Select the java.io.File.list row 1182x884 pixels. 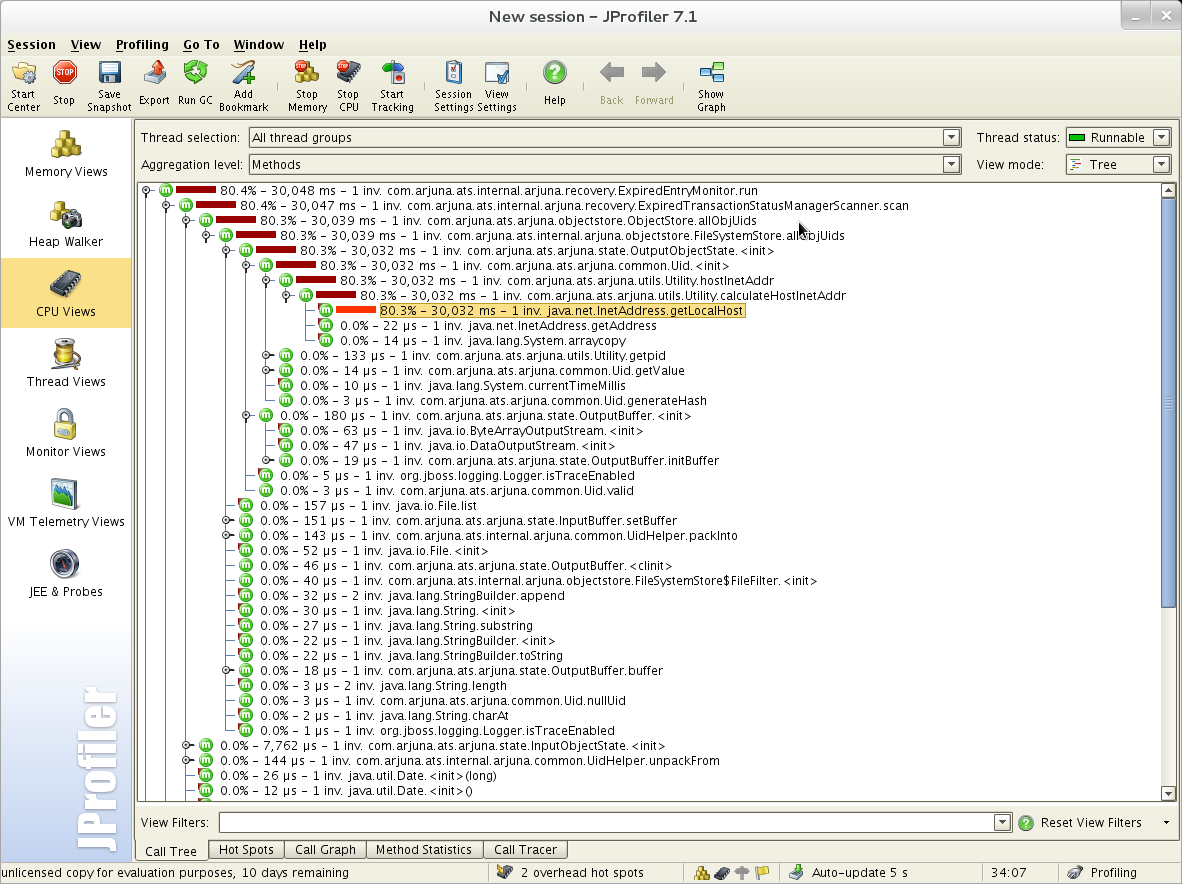pos(369,506)
